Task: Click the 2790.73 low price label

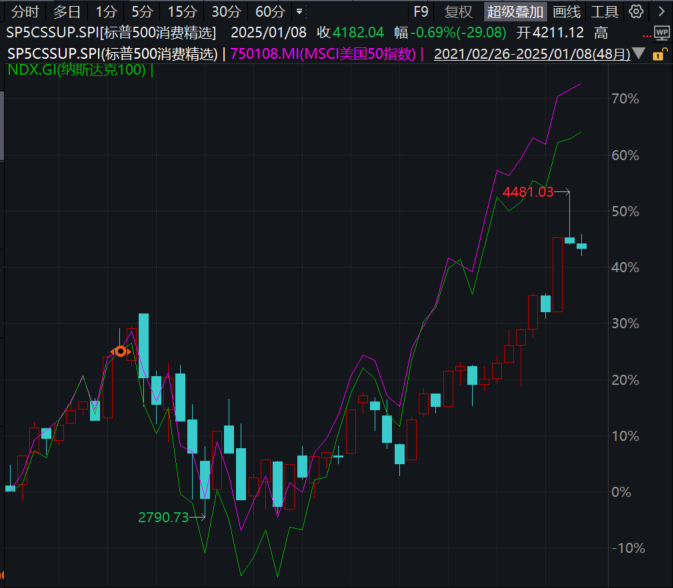Action: coord(161,517)
